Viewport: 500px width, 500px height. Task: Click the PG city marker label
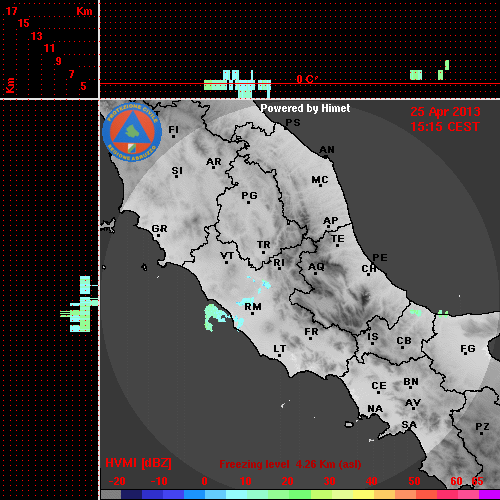pos(249,195)
